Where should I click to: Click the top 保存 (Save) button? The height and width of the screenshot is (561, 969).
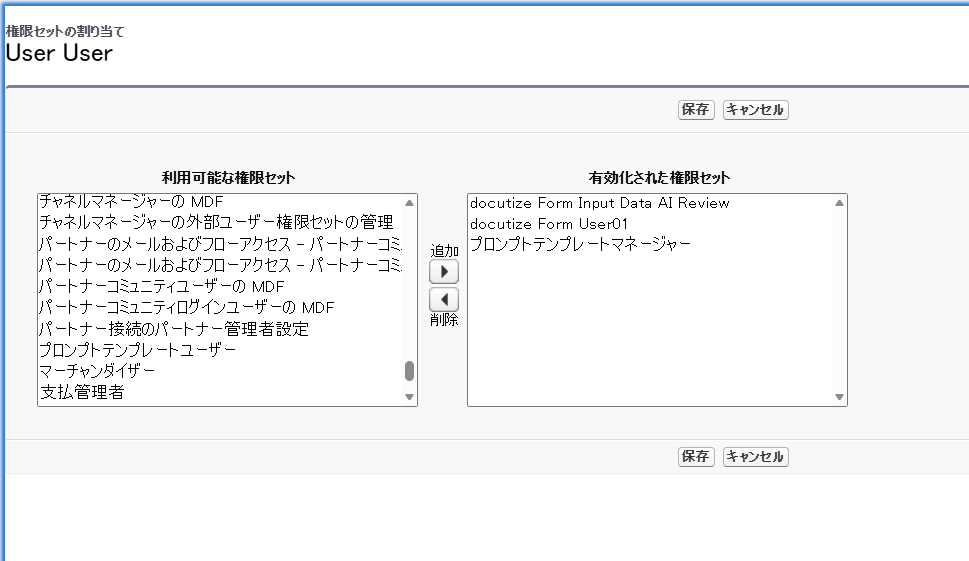coord(696,110)
